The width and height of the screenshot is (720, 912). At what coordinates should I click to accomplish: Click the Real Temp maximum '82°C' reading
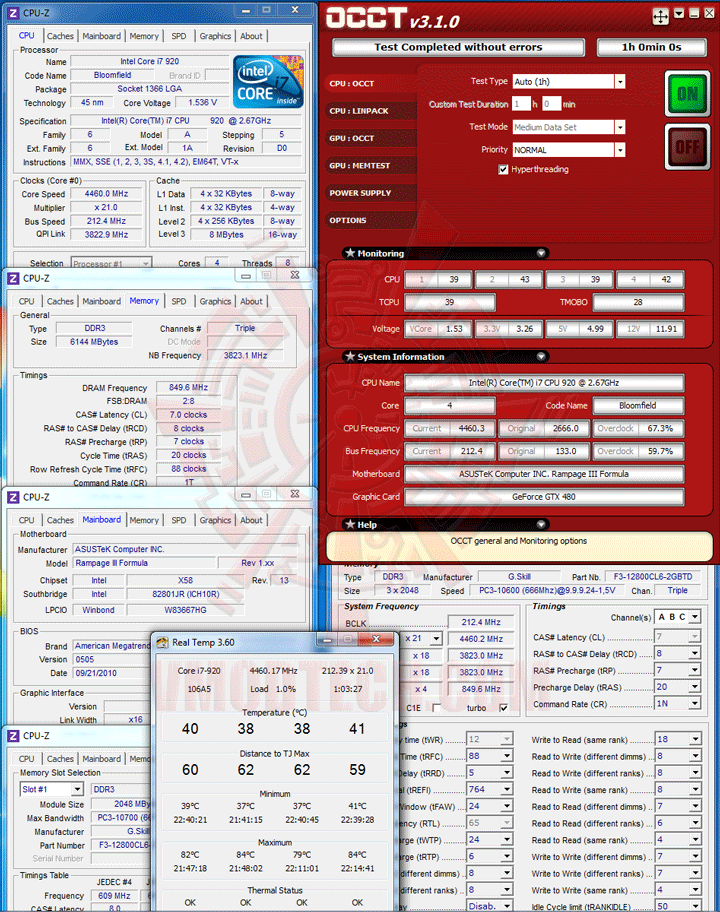(190, 854)
